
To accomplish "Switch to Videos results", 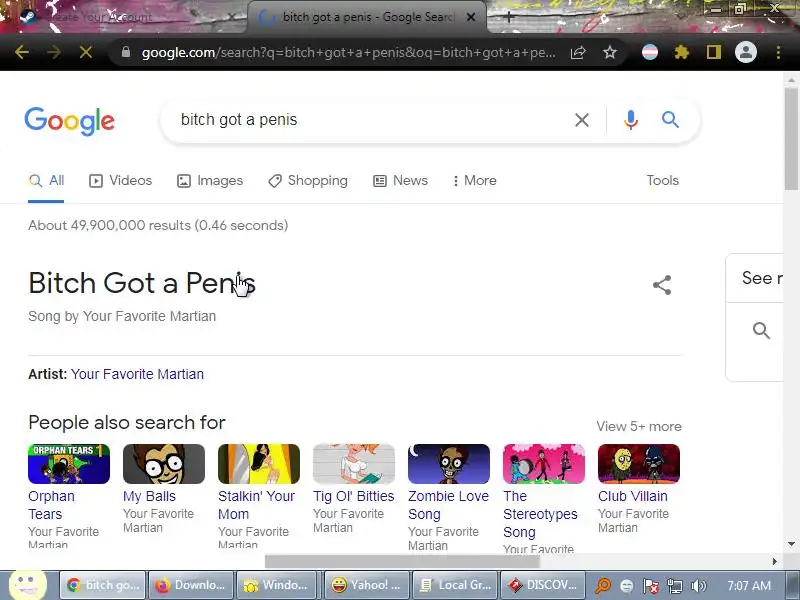I will point(120,181).
